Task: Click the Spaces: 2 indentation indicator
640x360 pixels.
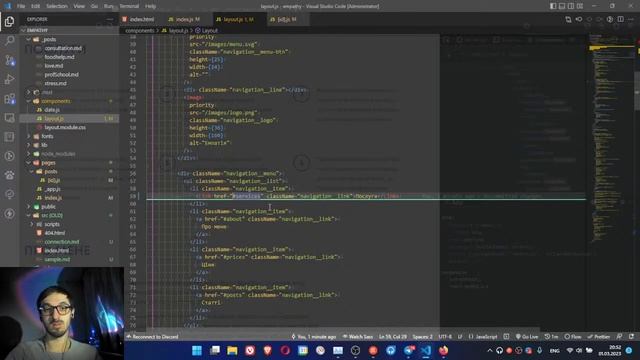Action: pyautogui.click(x=422, y=337)
